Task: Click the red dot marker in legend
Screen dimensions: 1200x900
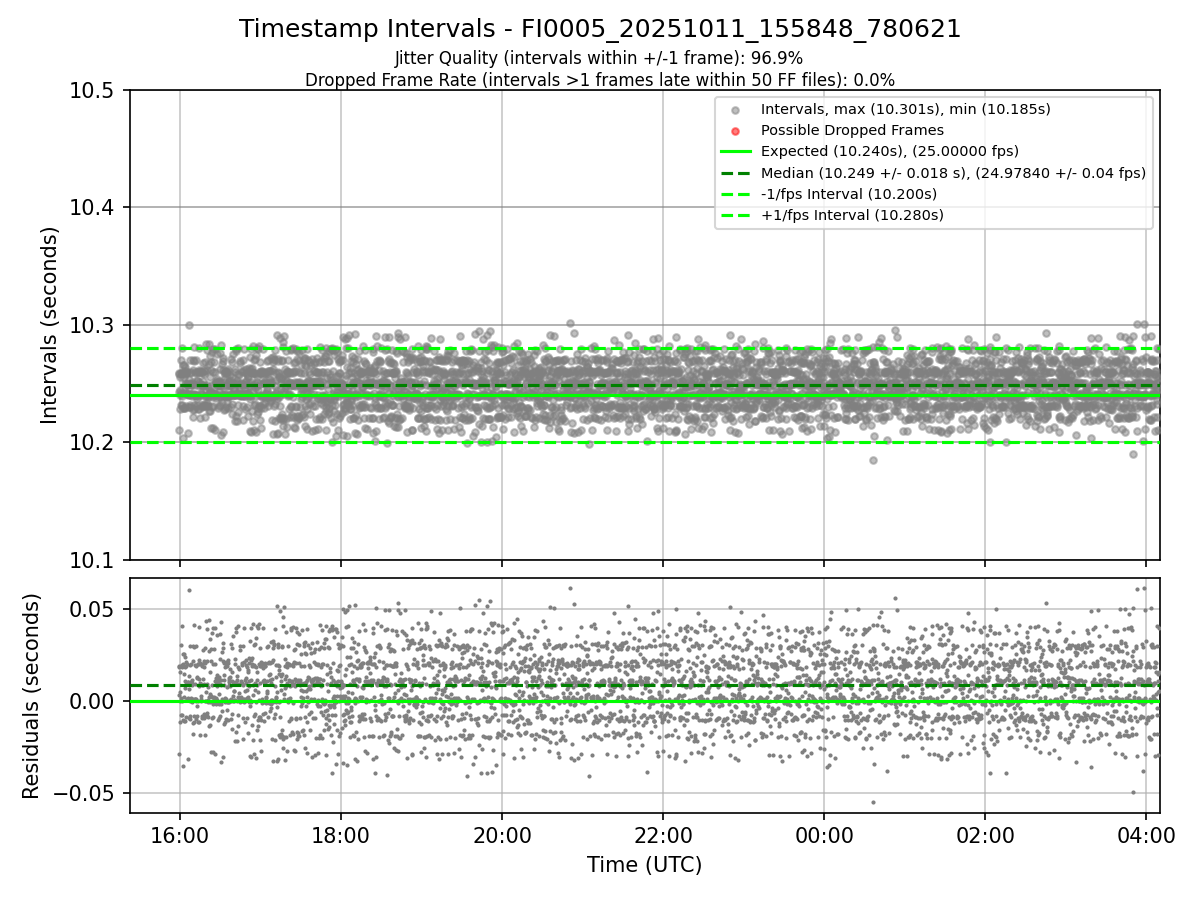Action: click(735, 131)
